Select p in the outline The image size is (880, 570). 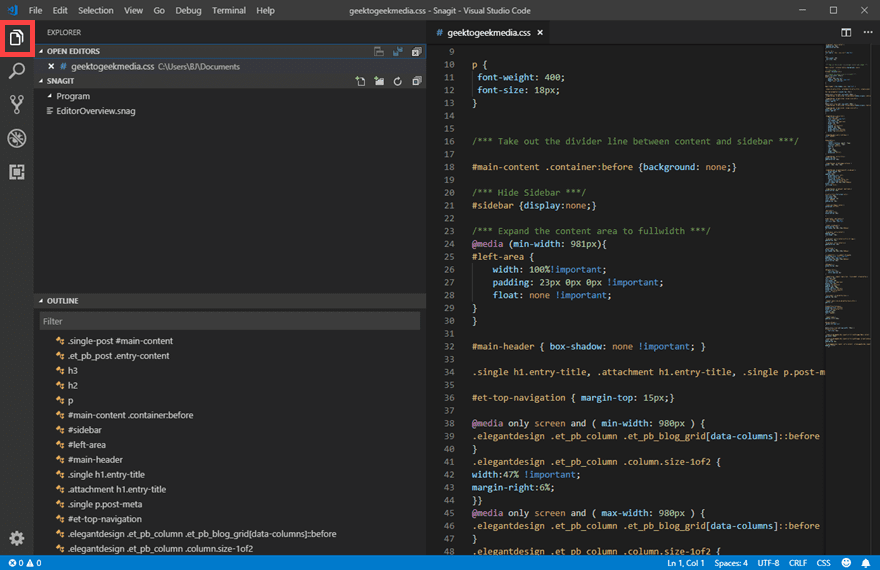(x=230, y=401)
